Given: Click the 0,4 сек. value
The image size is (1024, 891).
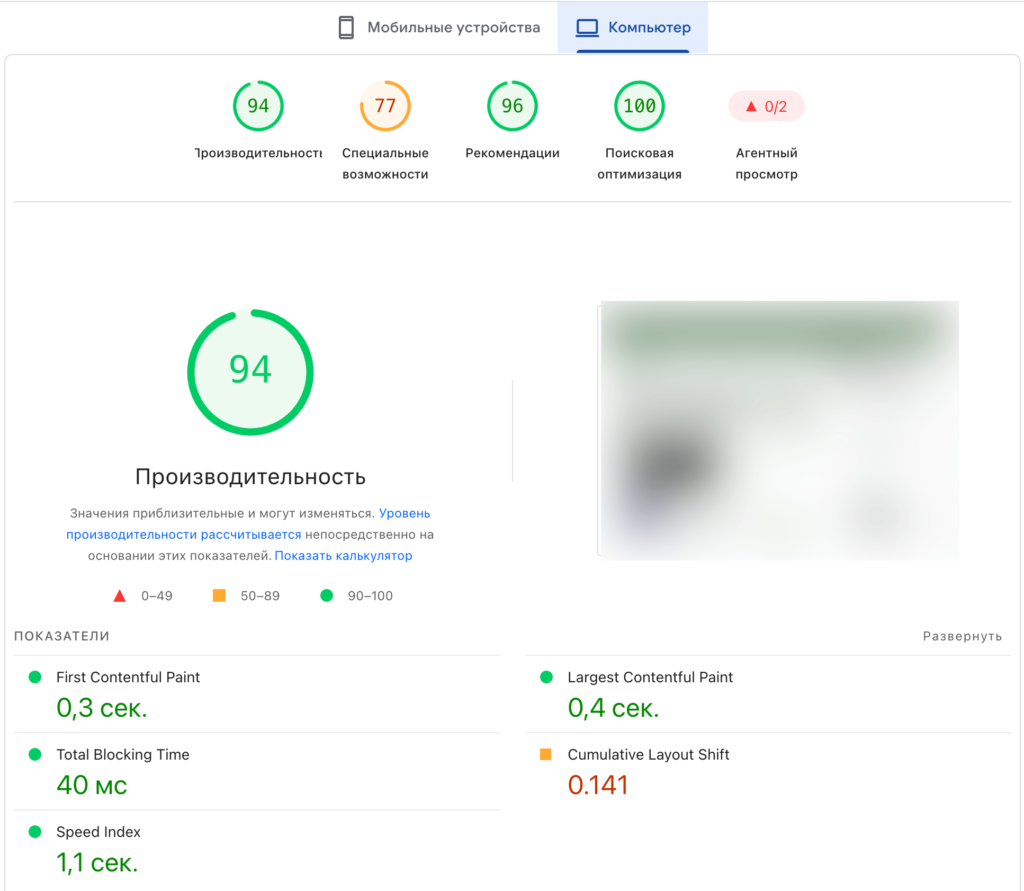Looking at the screenshot, I should point(613,708).
